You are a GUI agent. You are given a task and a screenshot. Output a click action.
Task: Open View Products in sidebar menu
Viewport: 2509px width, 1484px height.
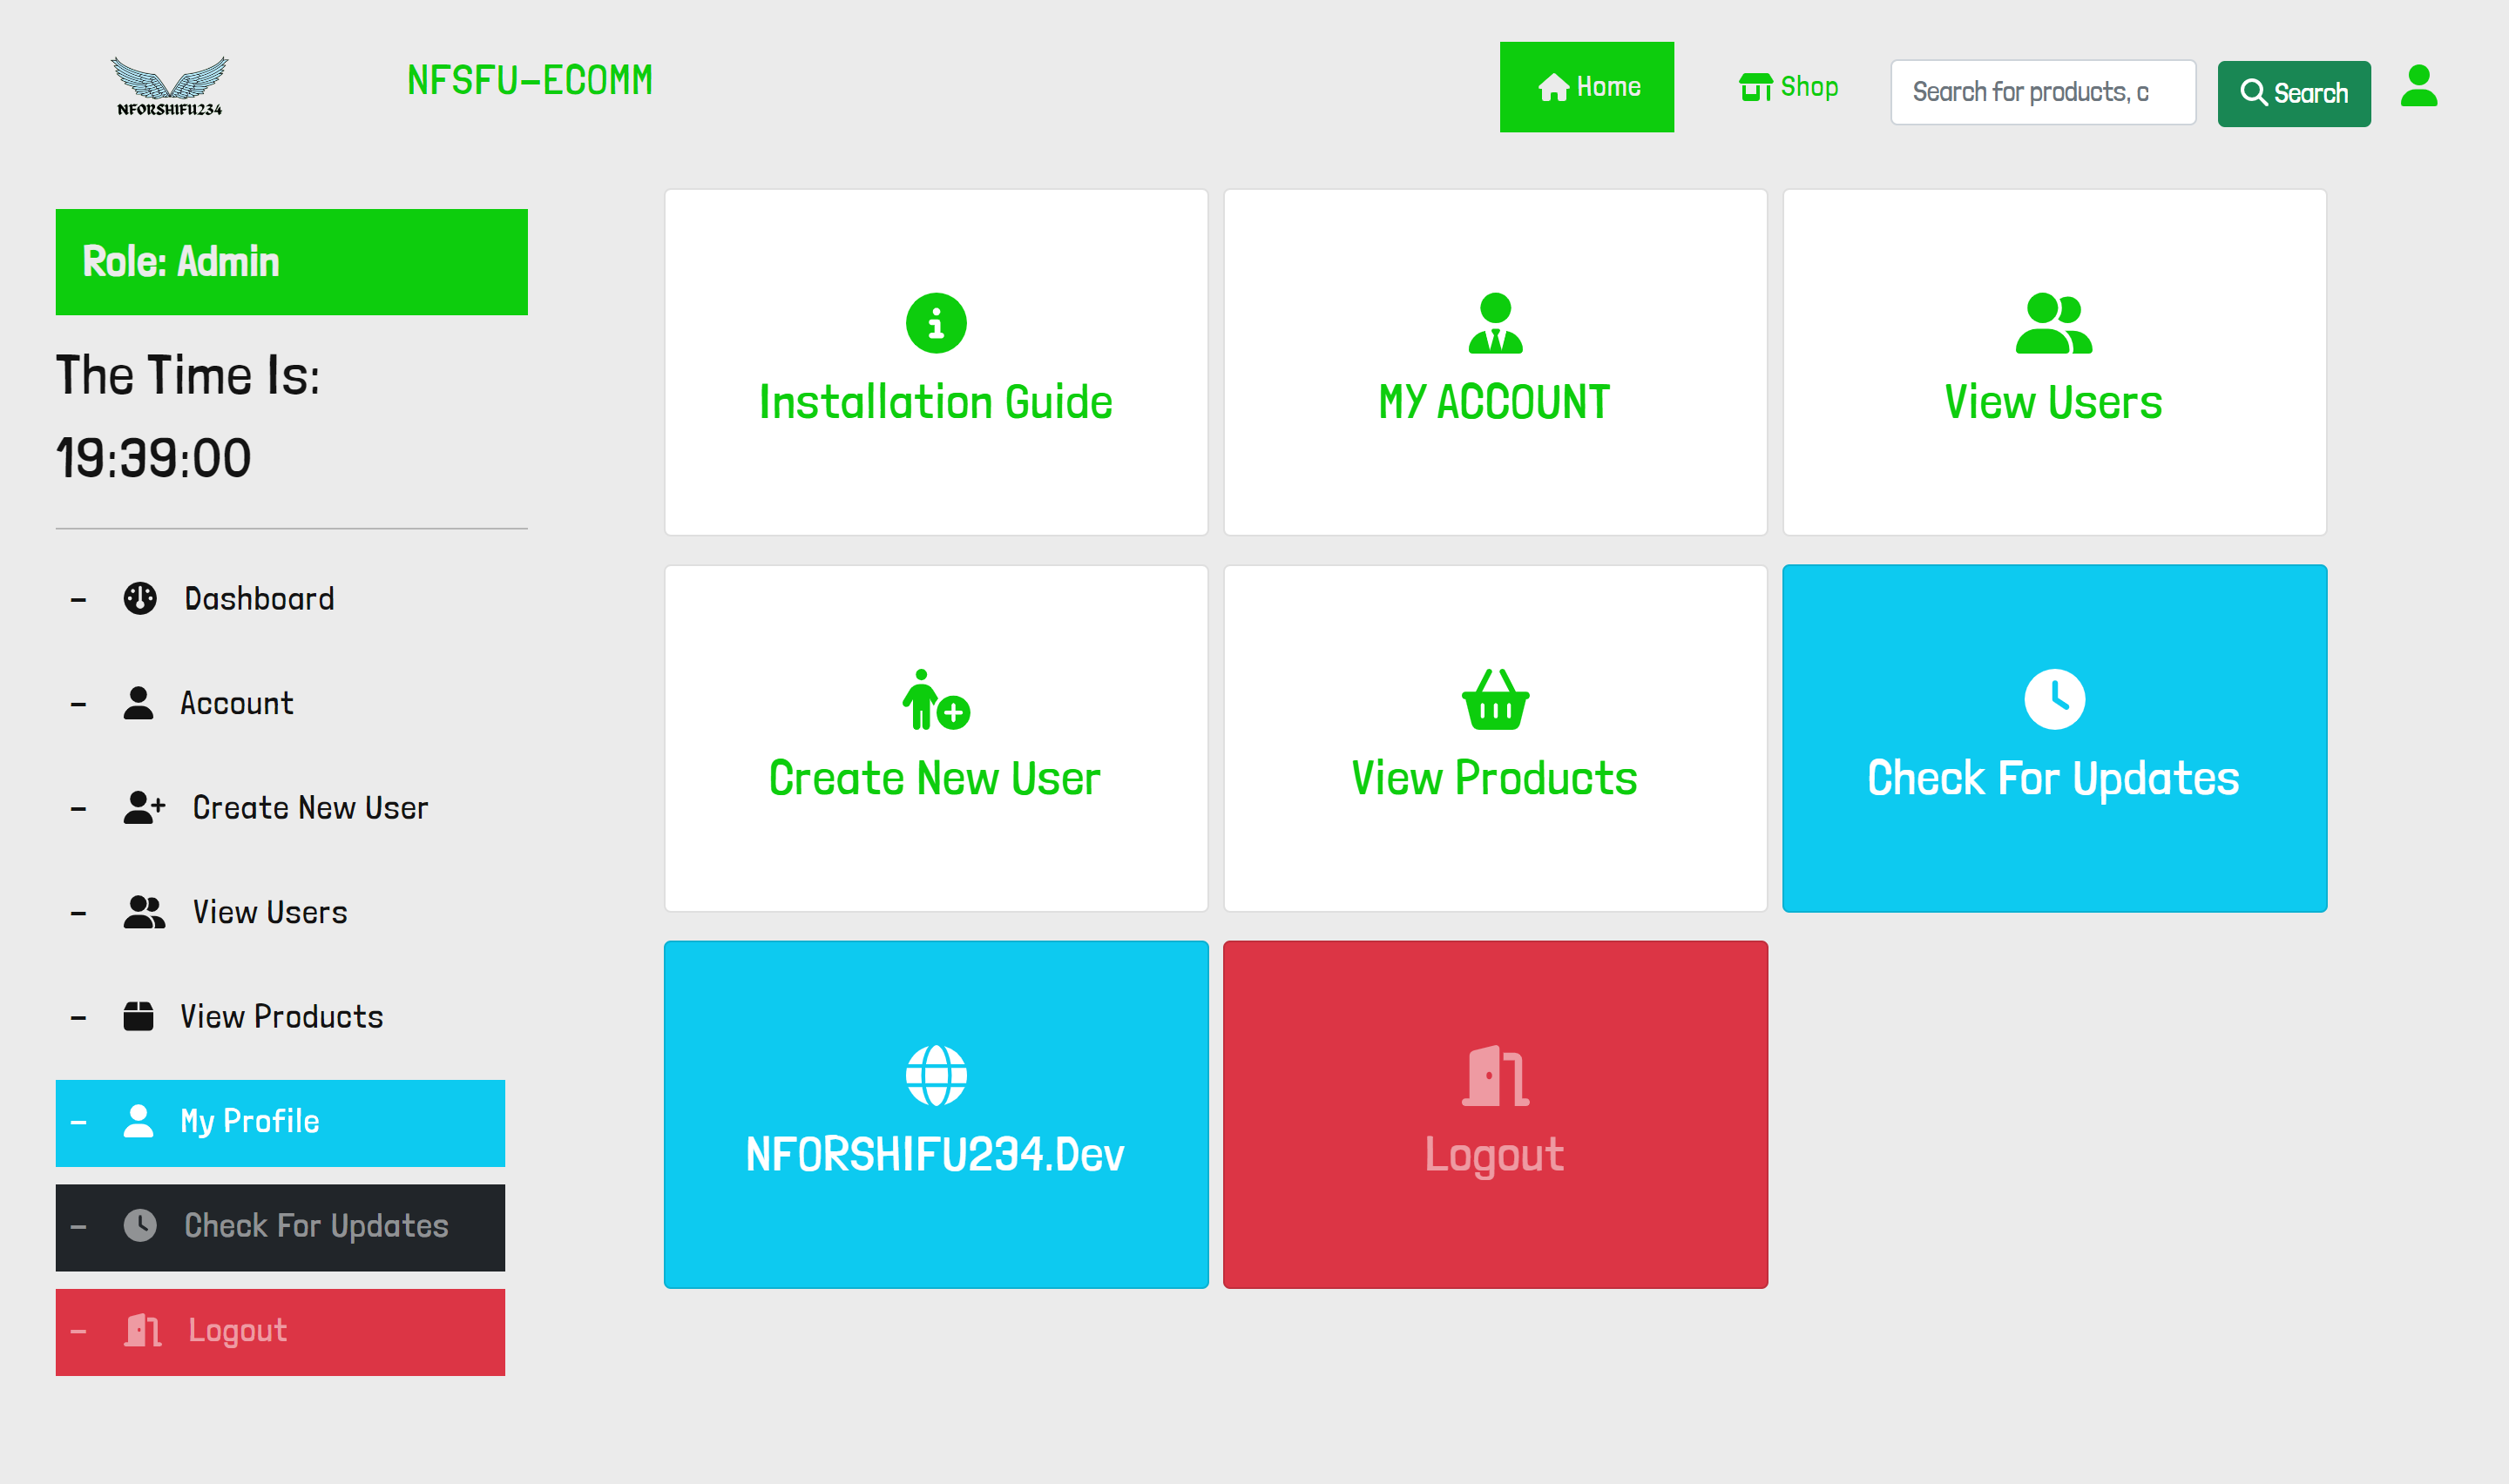click(x=281, y=1017)
